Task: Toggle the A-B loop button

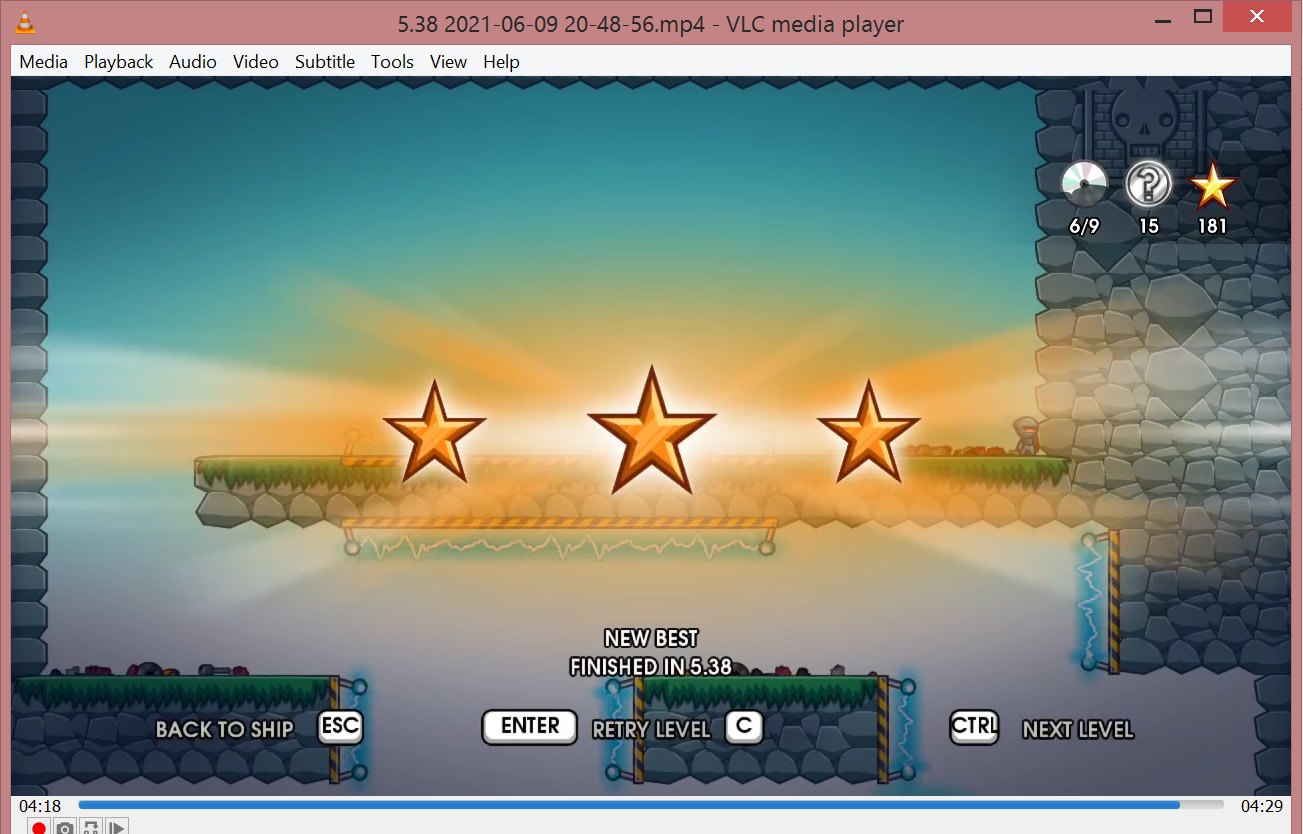Action: pos(91,827)
